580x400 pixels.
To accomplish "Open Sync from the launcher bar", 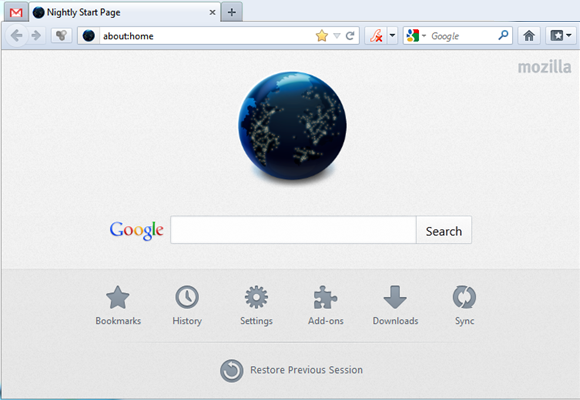I will click(x=465, y=305).
